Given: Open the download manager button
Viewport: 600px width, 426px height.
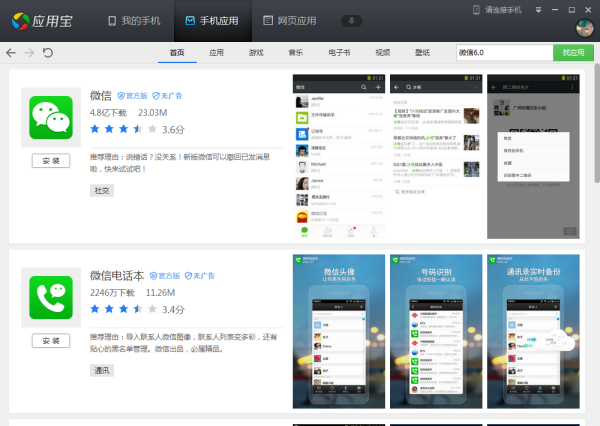Looking at the screenshot, I should point(351,21).
